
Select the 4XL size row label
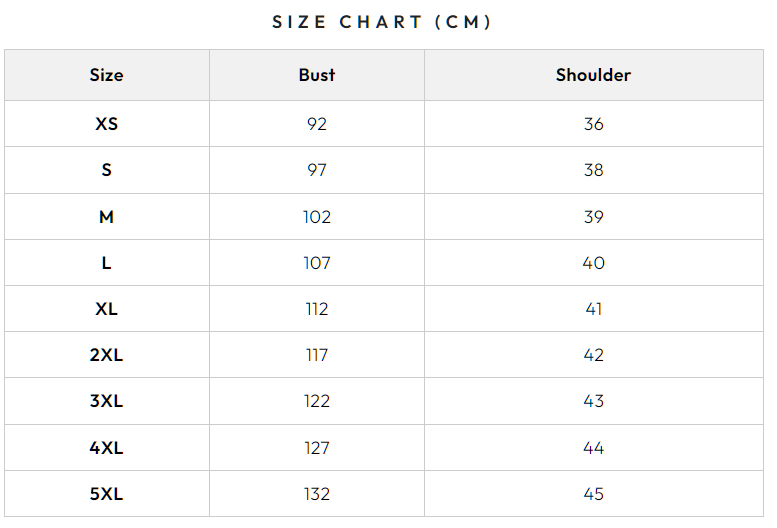106,448
